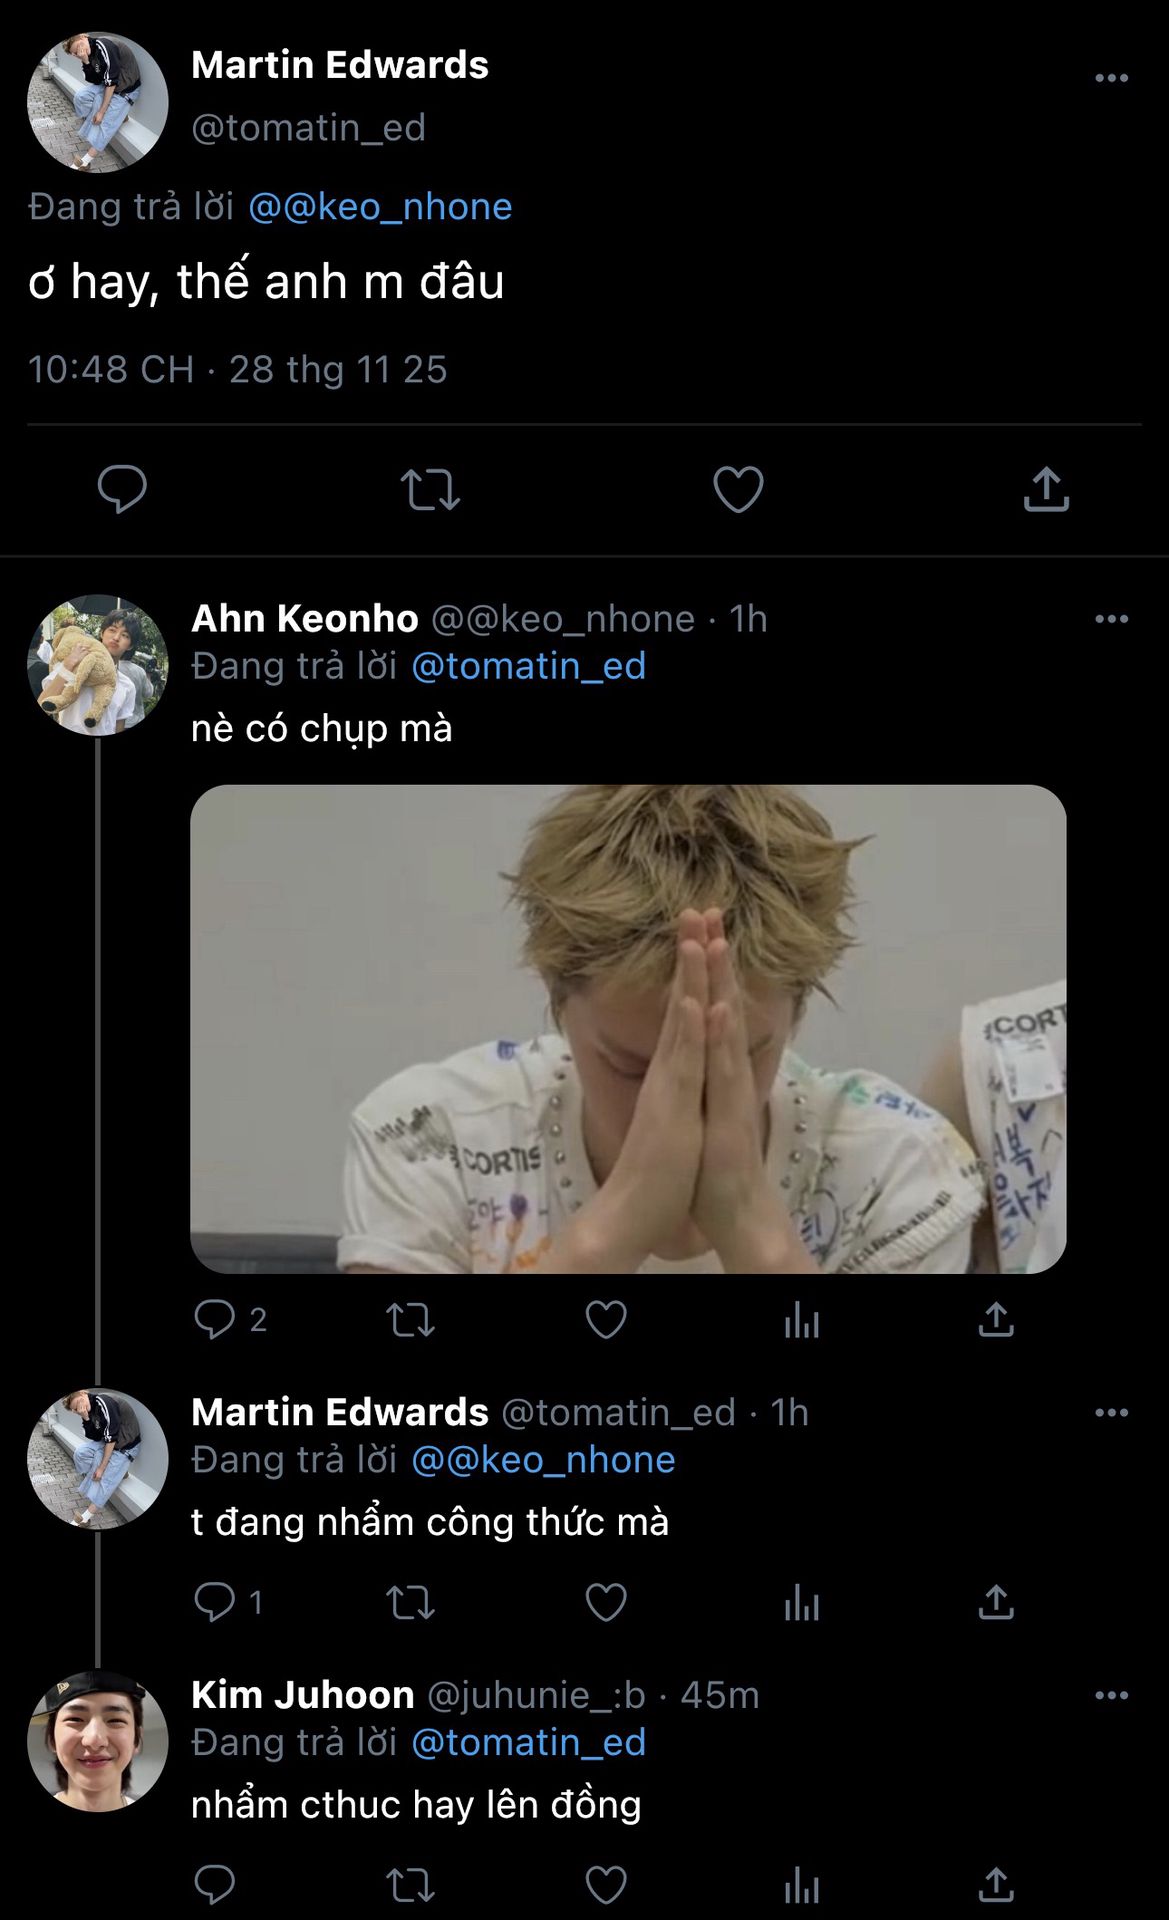The width and height of the screenshot is (1169, 1920).
Task: View analytics for Kim Juhoon's reply
Action: tap(802, 1886)
